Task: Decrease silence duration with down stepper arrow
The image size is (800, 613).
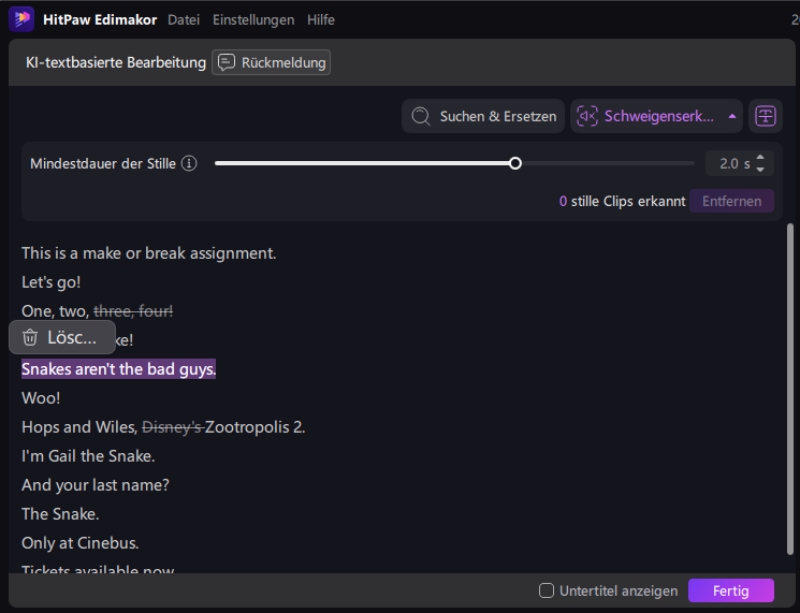Action: click(760, 169)
